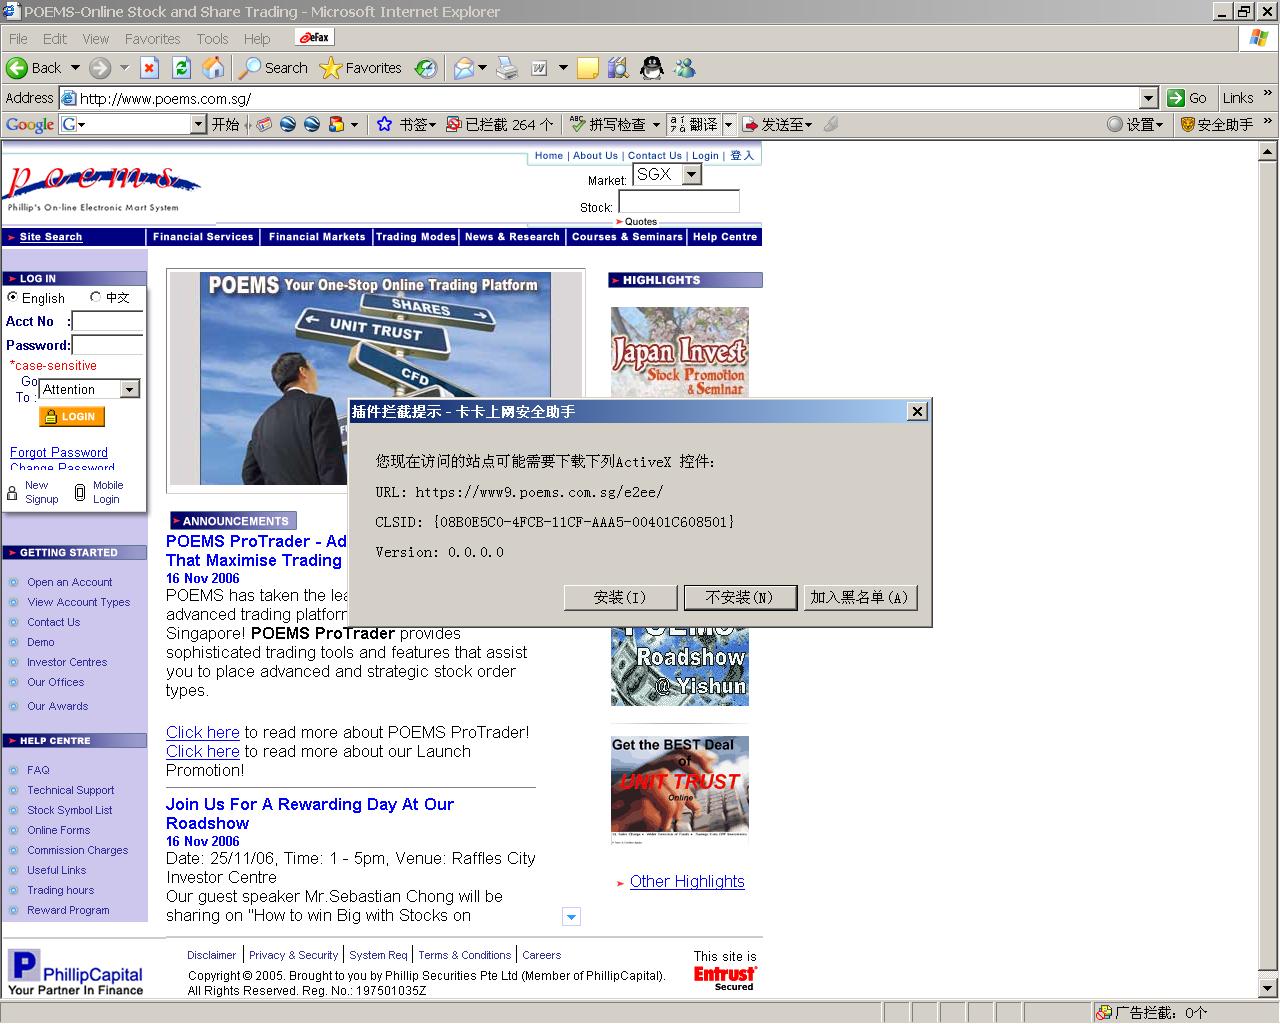Stop loading the page
Image resolution: width=1280 pixels, height=1024 pixels.
click(150, 68)
